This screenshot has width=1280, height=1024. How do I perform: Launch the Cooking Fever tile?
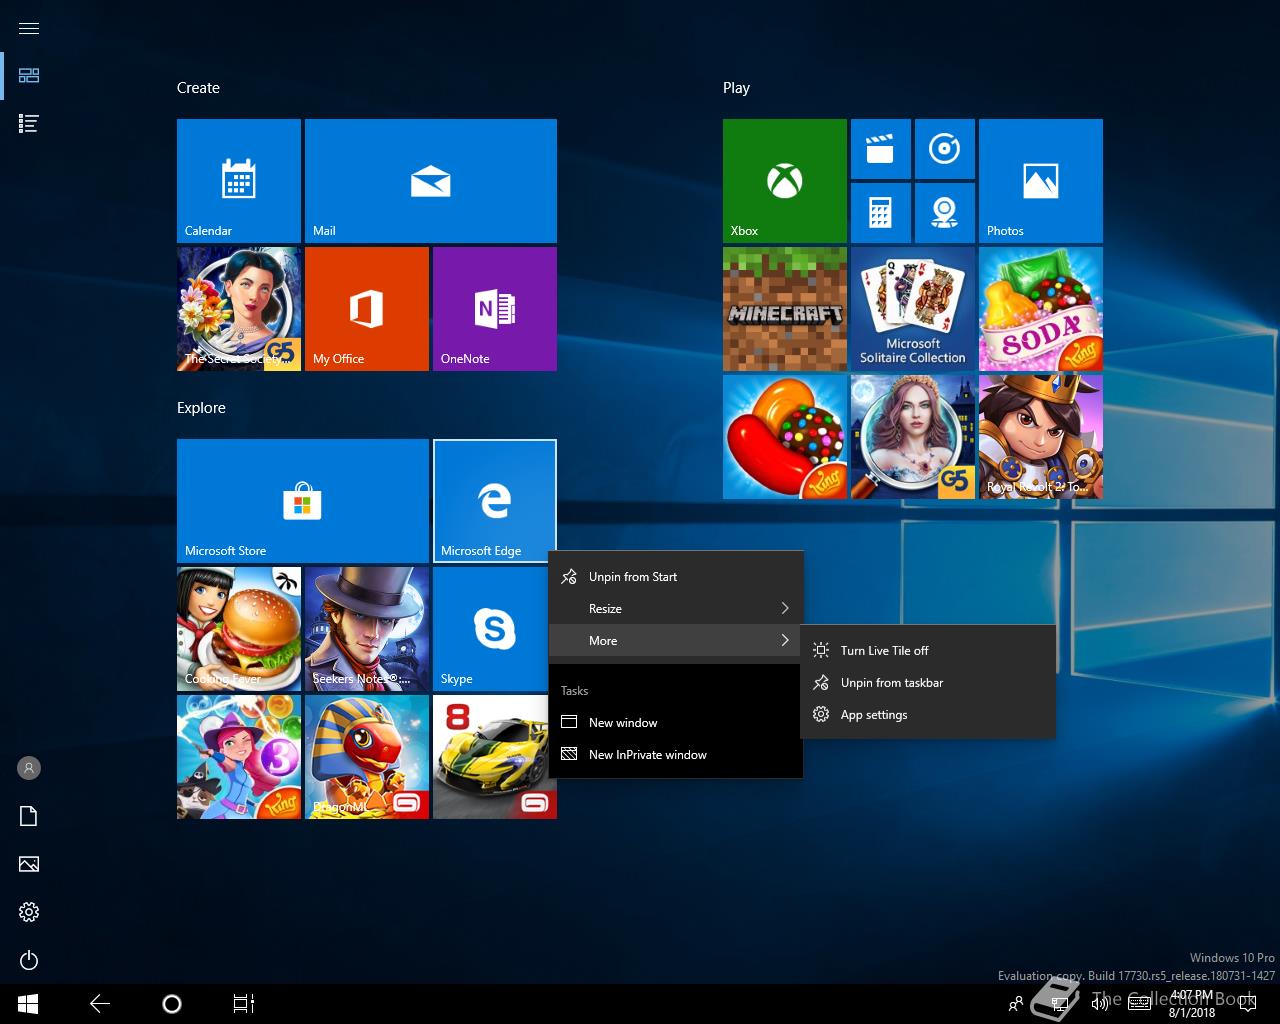(x=239, y=629)
